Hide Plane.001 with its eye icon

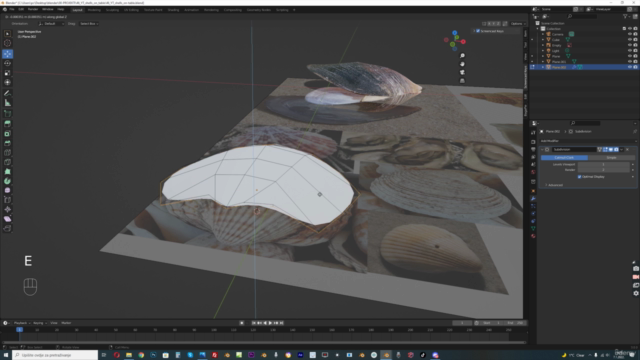pyautogui.click(x=629, y=62)
